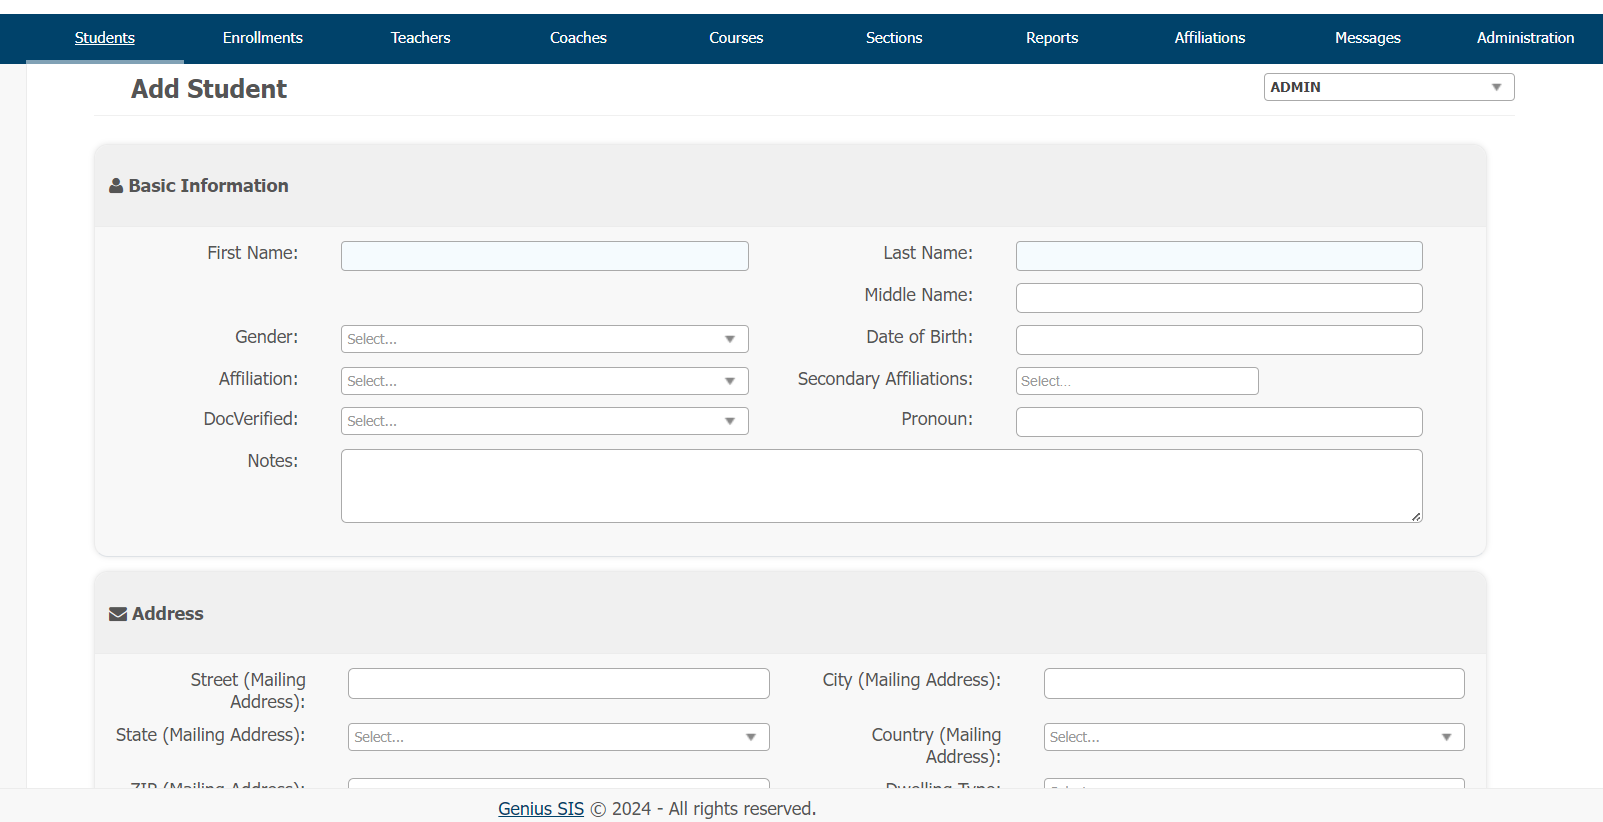Screen dimensions: 1603x822
Task: Open the Administration menu
Action: pos(1524,38)
